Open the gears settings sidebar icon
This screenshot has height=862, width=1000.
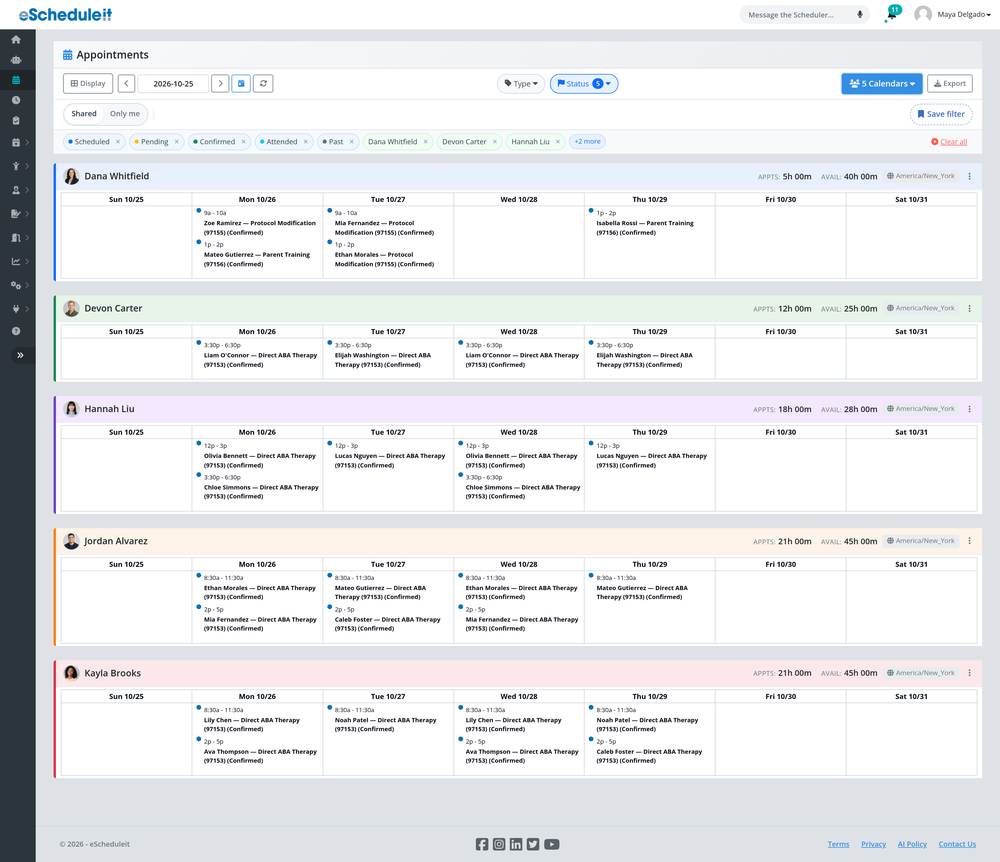[x=16, y=285]
